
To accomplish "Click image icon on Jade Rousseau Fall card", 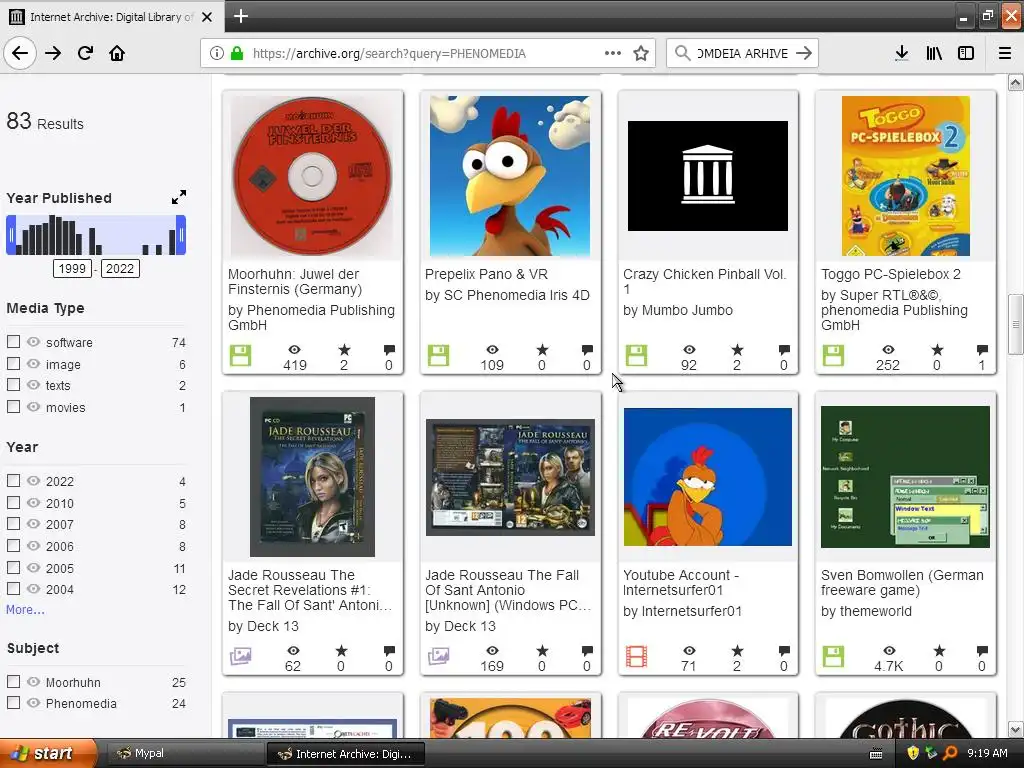I will tap(438, 656).
